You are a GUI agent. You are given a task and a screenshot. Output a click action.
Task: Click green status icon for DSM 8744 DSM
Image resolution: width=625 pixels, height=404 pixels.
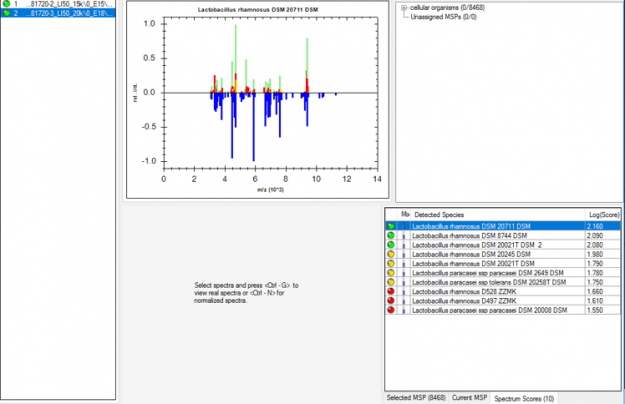point(392,236)
